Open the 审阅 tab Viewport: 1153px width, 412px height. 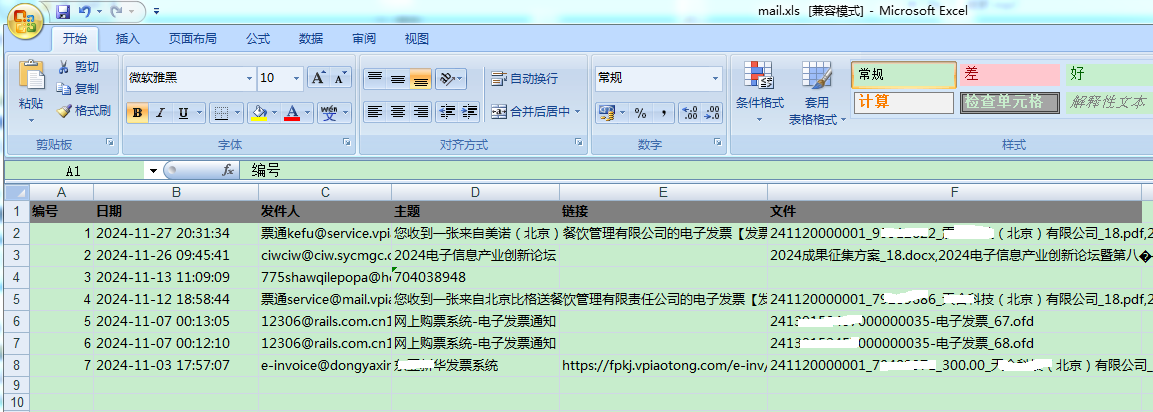point(363,38)
